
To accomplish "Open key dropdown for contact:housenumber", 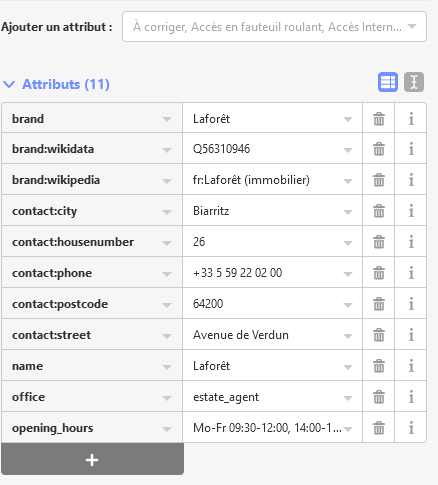I will pos(167,243).
